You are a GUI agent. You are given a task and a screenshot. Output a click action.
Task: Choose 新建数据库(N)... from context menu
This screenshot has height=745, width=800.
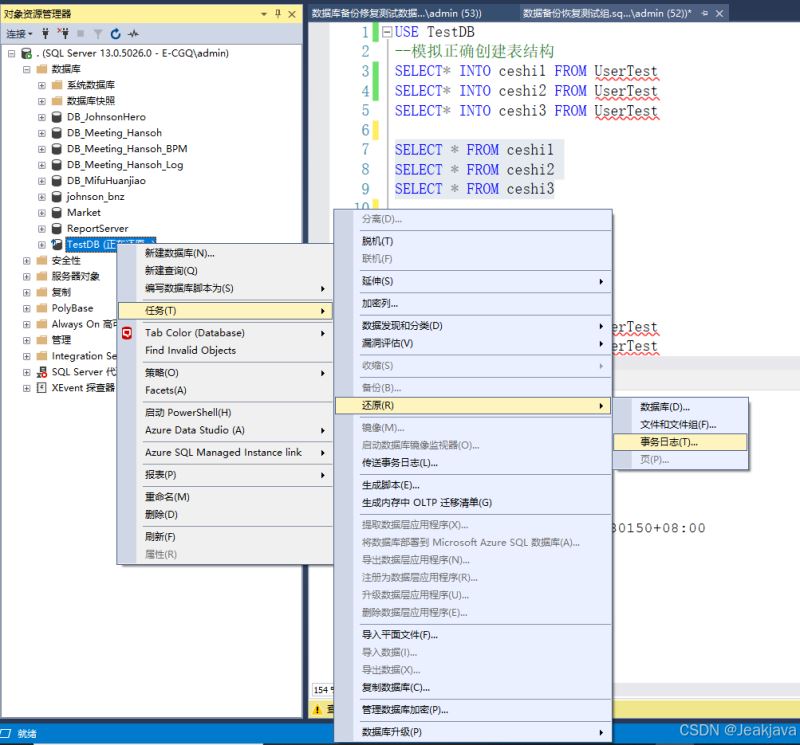coord(225,253)
